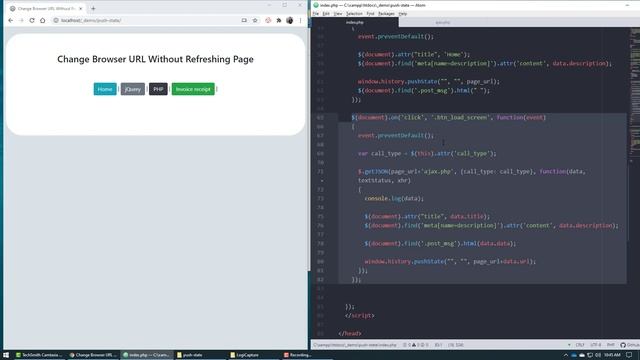640x360 pixels.
Task: Click the Invoice receipt button
Action: [x=193, y=89]
